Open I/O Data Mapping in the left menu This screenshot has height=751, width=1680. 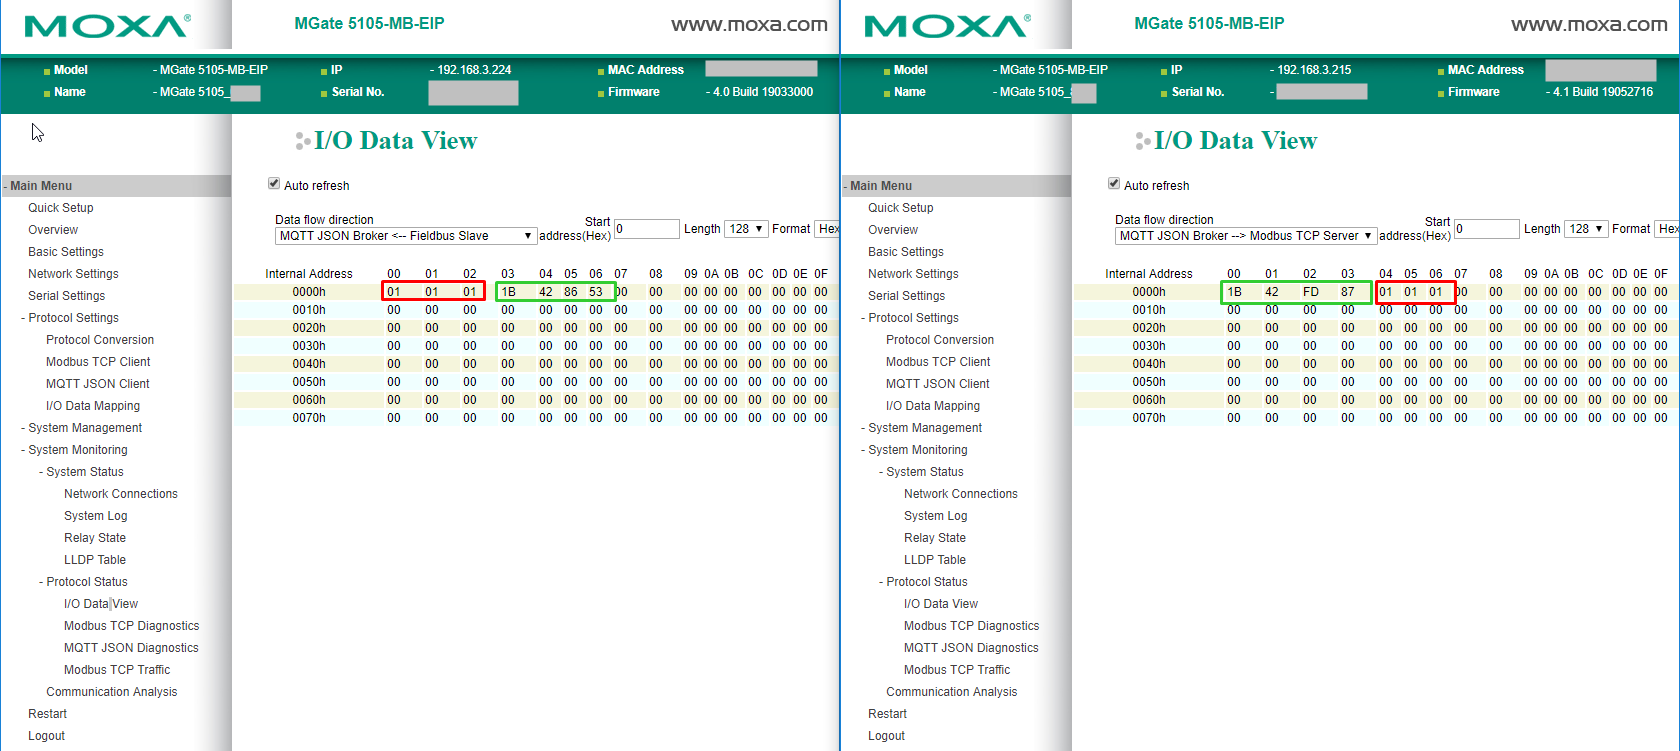pyautogui.click(x=93, y=406)
